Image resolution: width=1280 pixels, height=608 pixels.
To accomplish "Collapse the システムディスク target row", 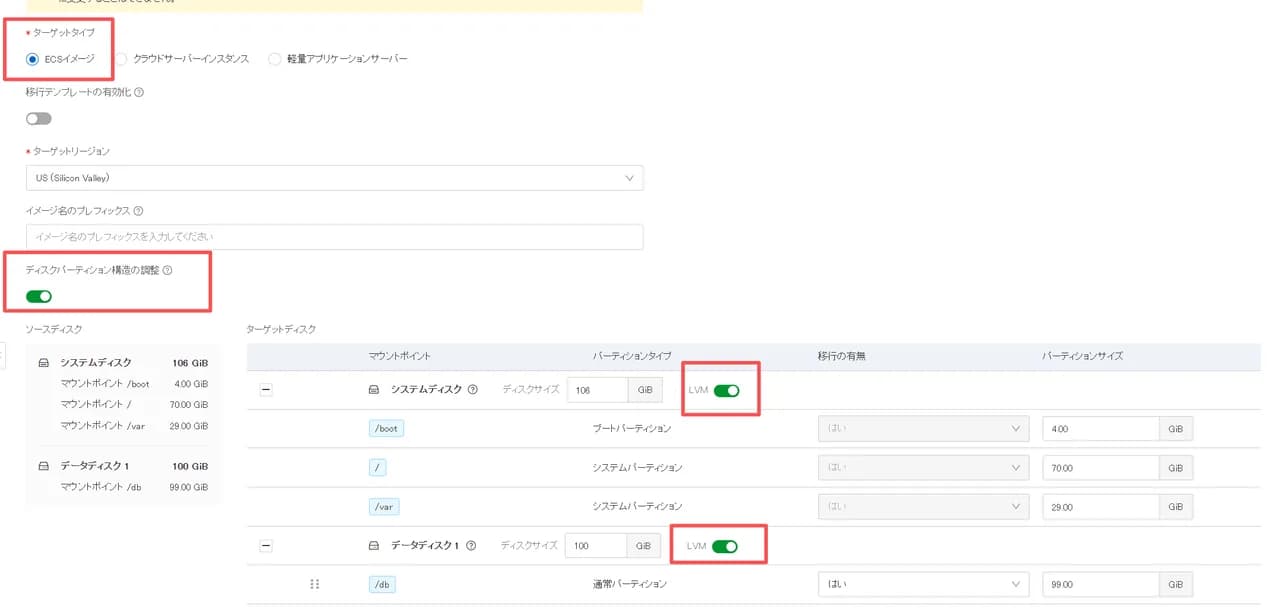I will click(x=266, y=390).
